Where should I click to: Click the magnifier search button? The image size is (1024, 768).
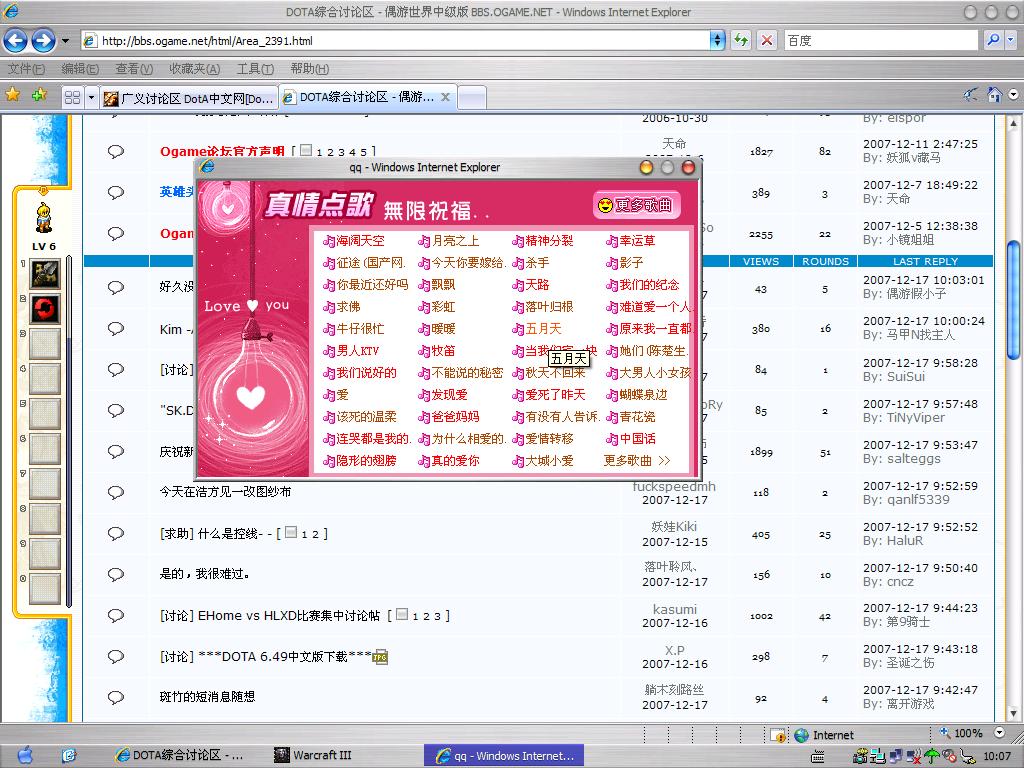pyautogui.click(x=993, y=40)
